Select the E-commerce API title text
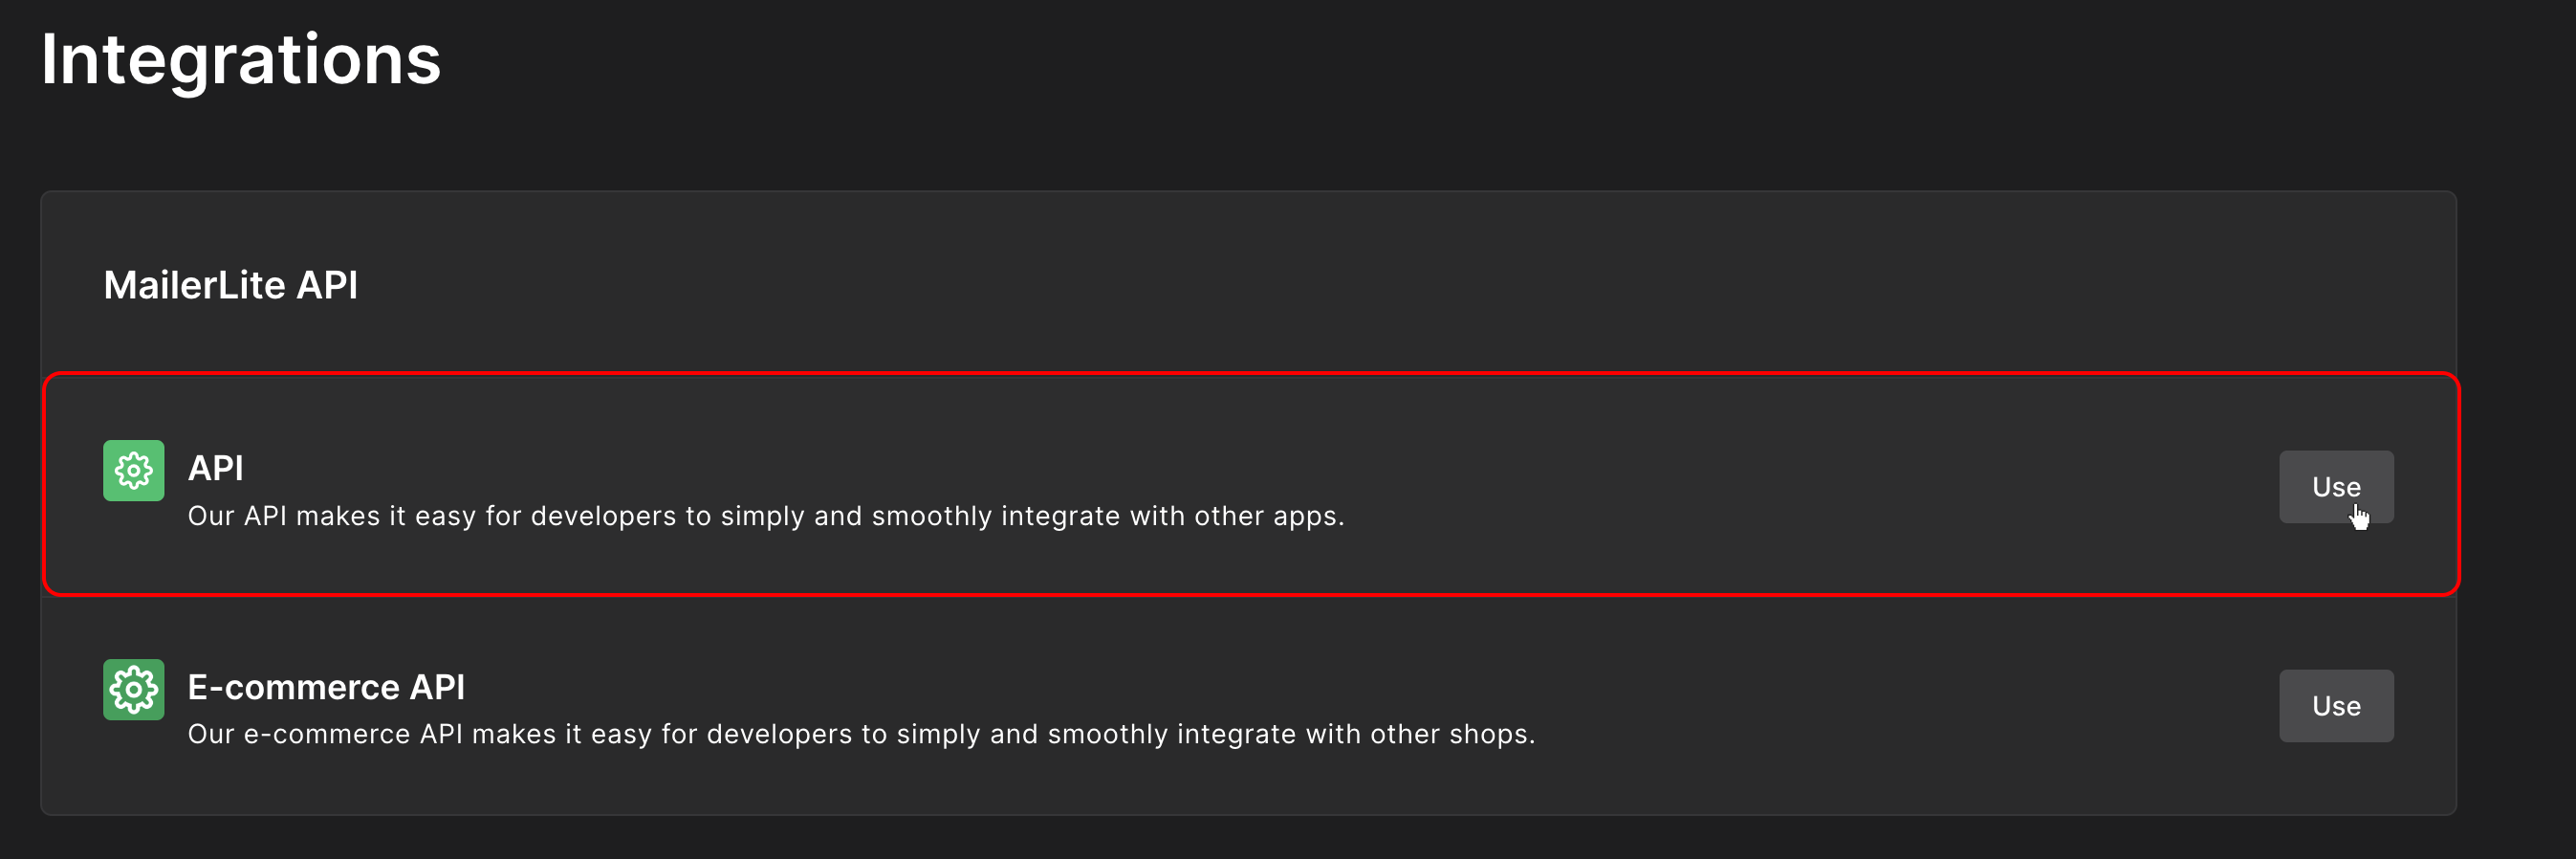2576x859 pixels. pos(326,687)
